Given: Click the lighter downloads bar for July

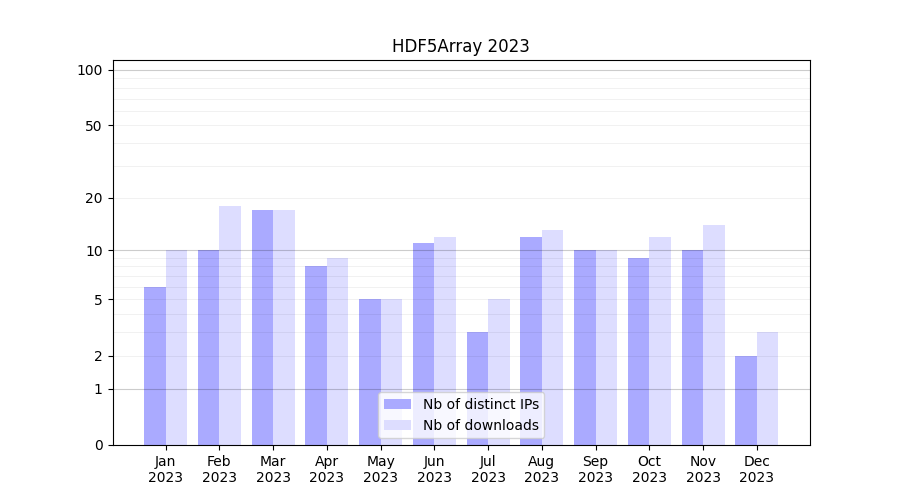Looking at the screenshot, I should (498, 371).
